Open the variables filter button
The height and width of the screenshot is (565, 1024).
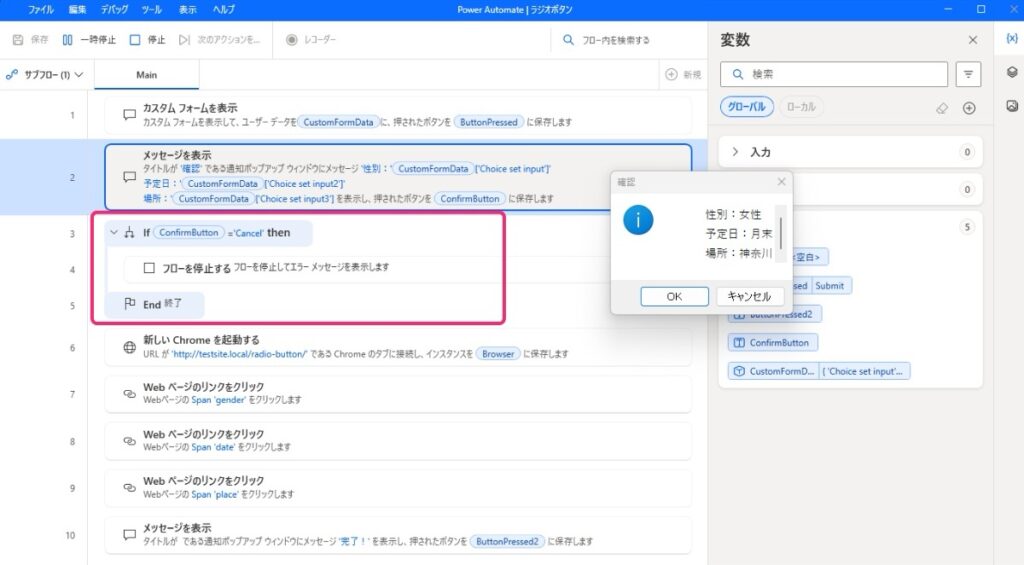pos(968,74)
